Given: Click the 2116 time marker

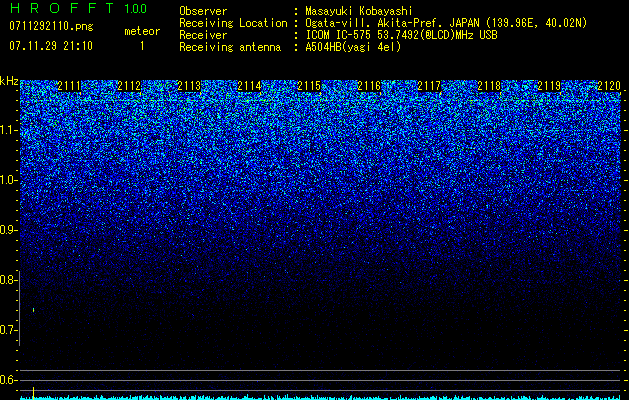Looking at the screenshot, I should point(369,86).
